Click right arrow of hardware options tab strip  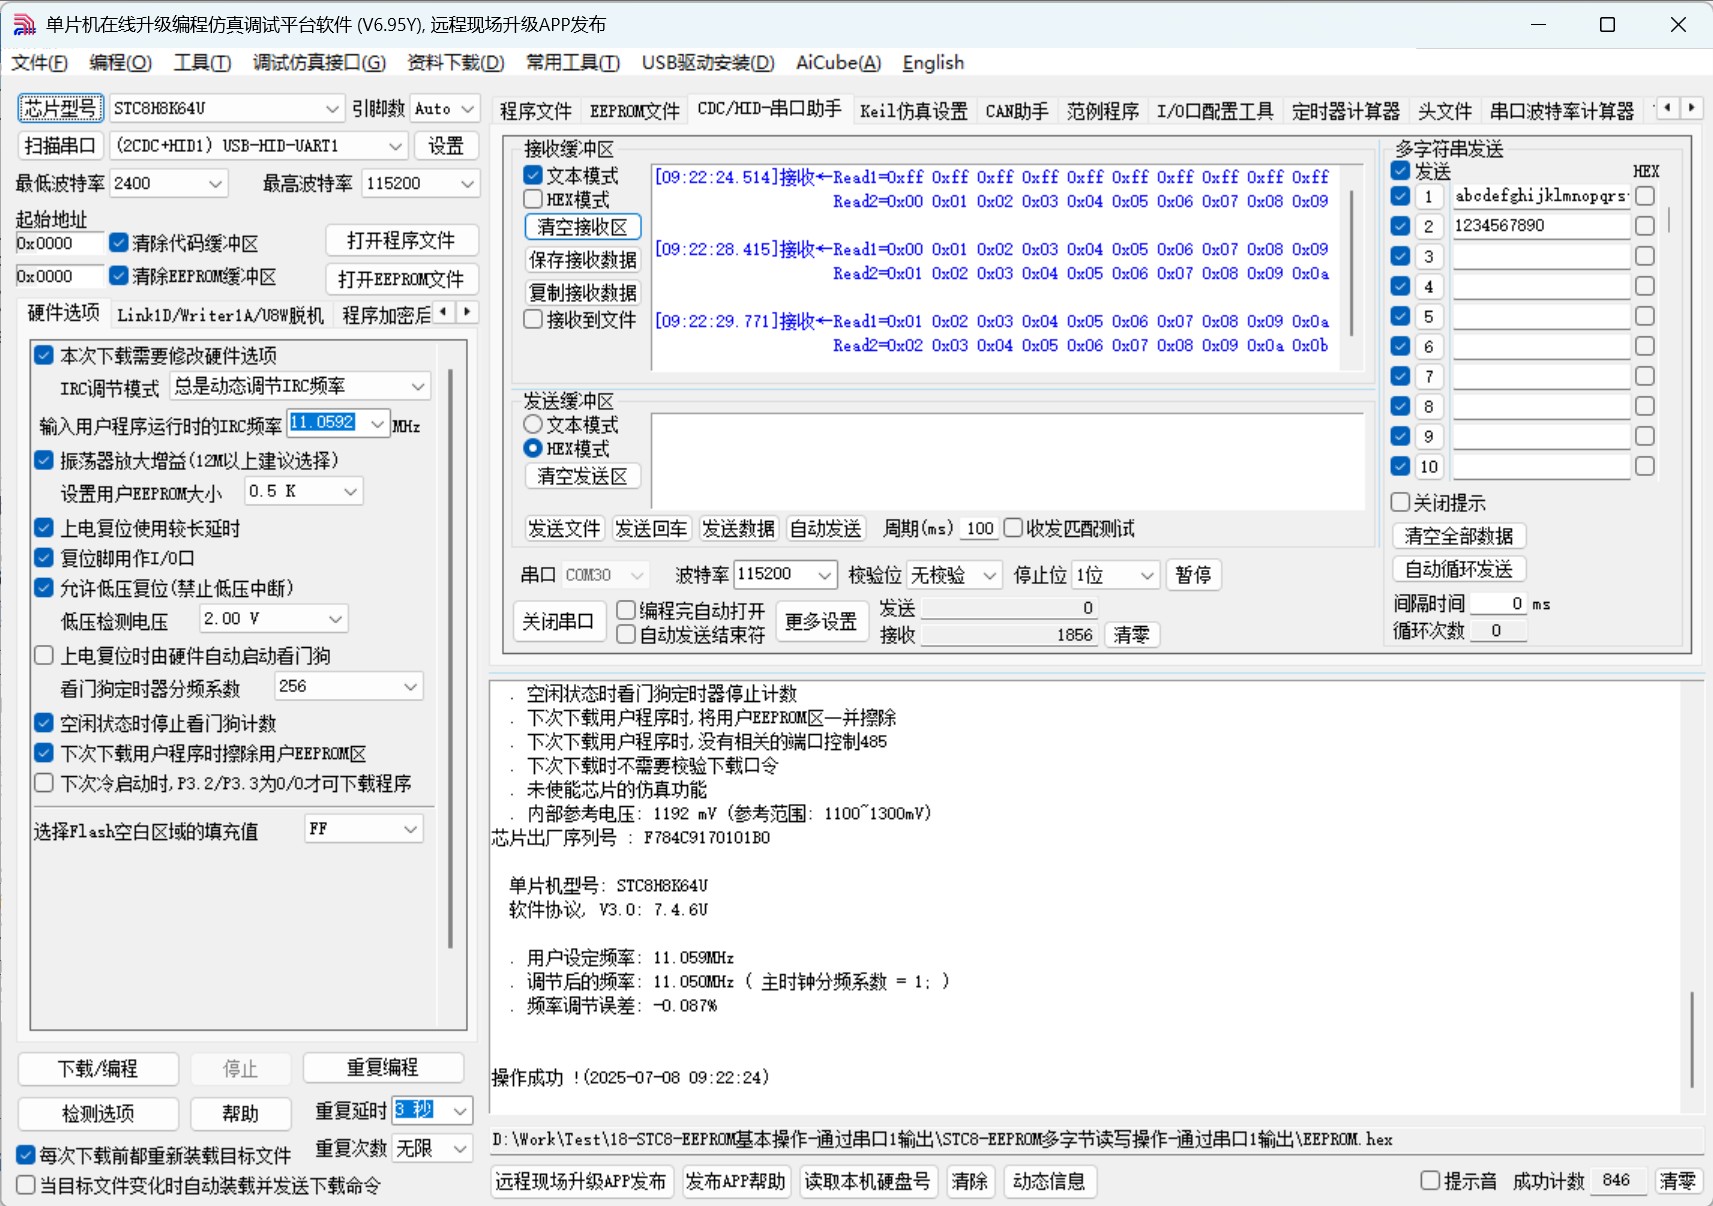pyautogui.click(x=467, y=312)
